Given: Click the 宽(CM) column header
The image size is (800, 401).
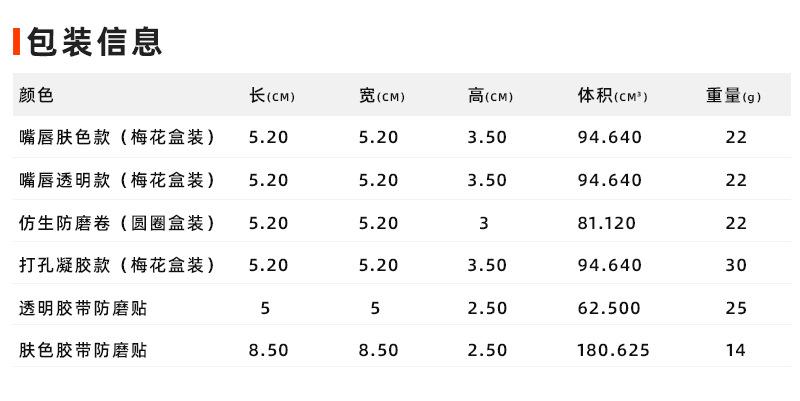Looking at the screenshot, I should (381, 96).
